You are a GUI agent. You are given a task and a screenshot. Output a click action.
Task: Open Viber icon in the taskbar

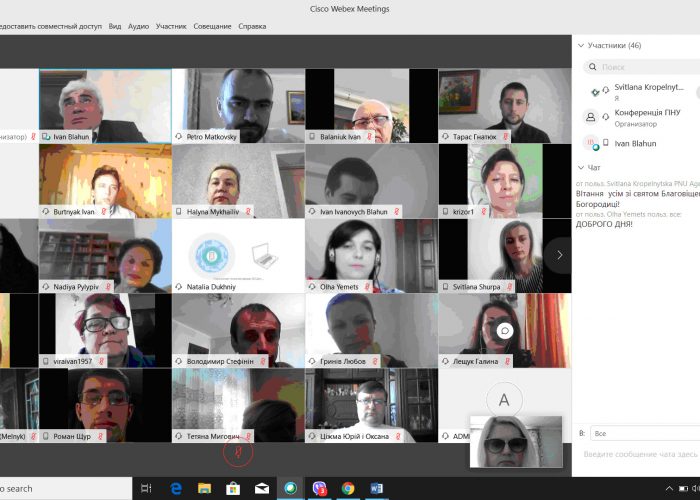point(320,488)
